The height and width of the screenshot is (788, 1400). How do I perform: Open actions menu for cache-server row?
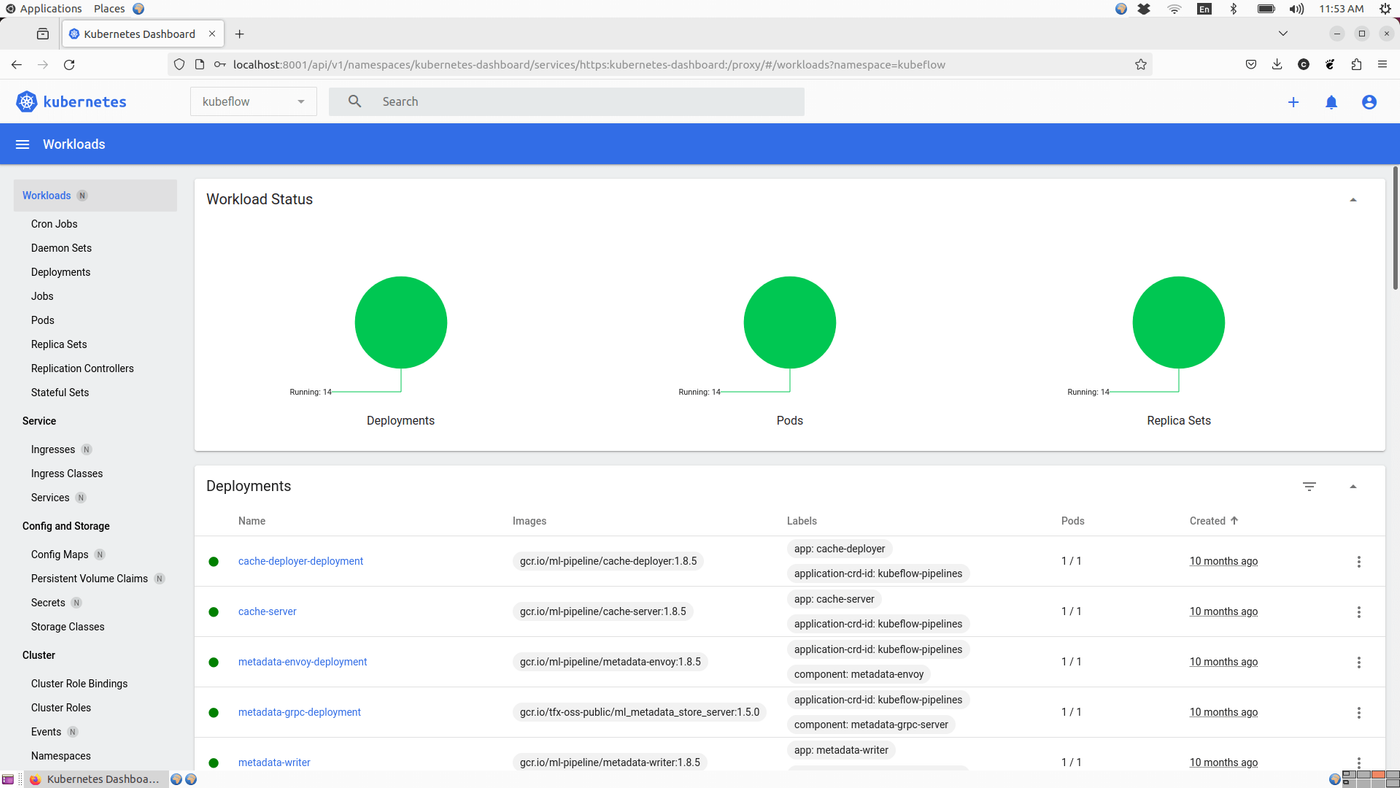click(1358, 612)
